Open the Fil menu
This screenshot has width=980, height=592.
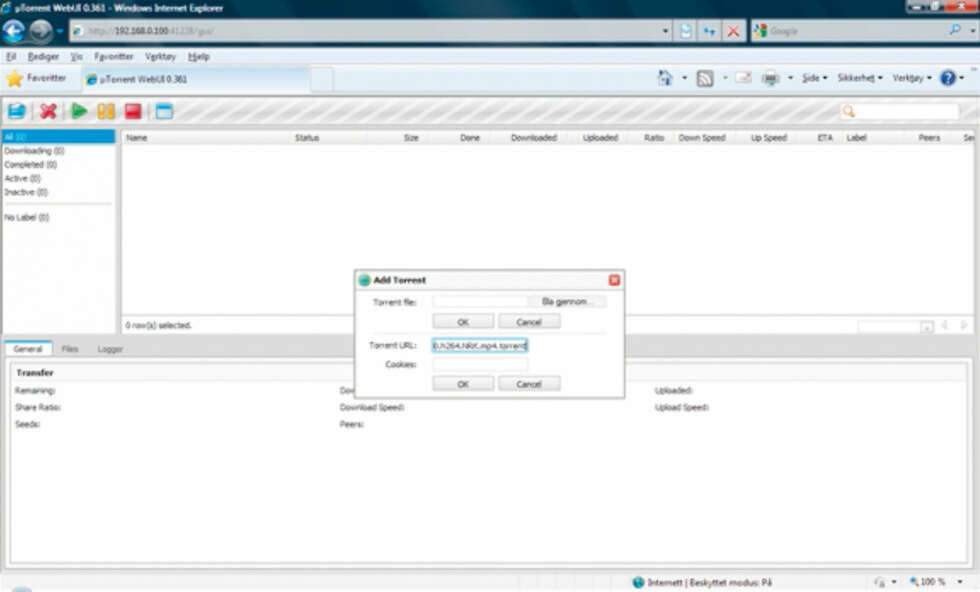tap(11, 56)
